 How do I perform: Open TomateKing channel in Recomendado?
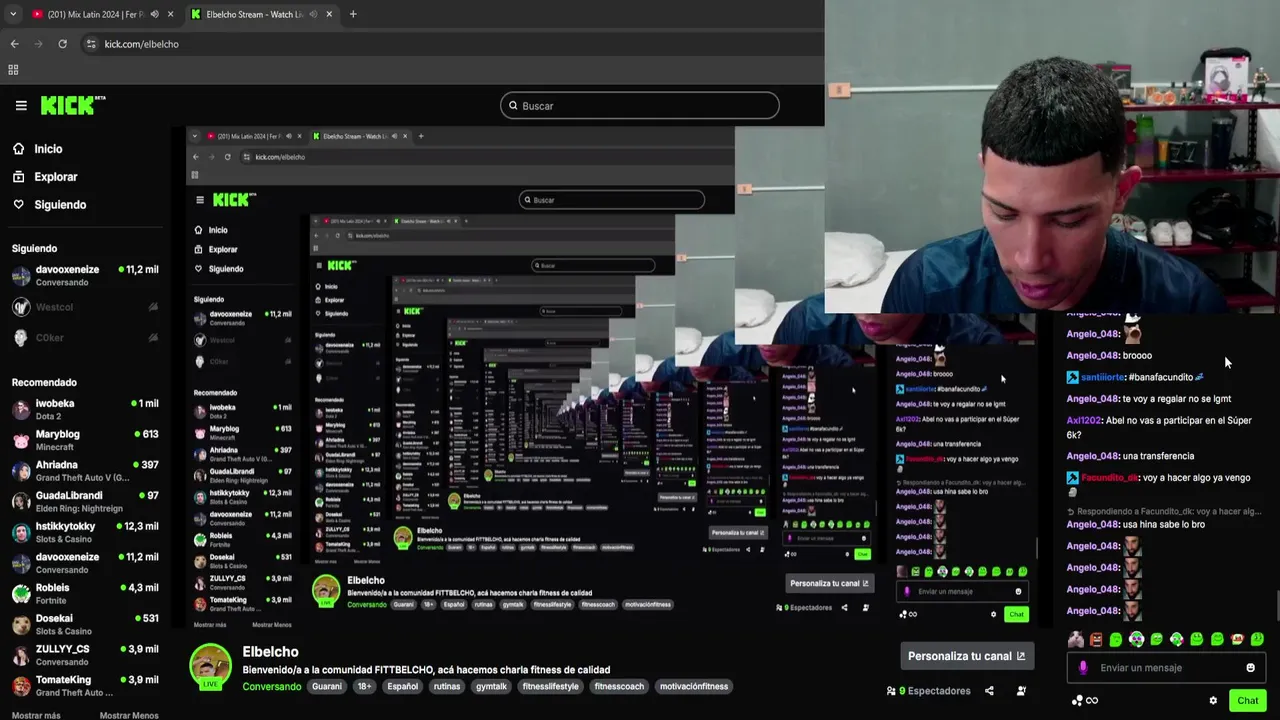[85, 686]
